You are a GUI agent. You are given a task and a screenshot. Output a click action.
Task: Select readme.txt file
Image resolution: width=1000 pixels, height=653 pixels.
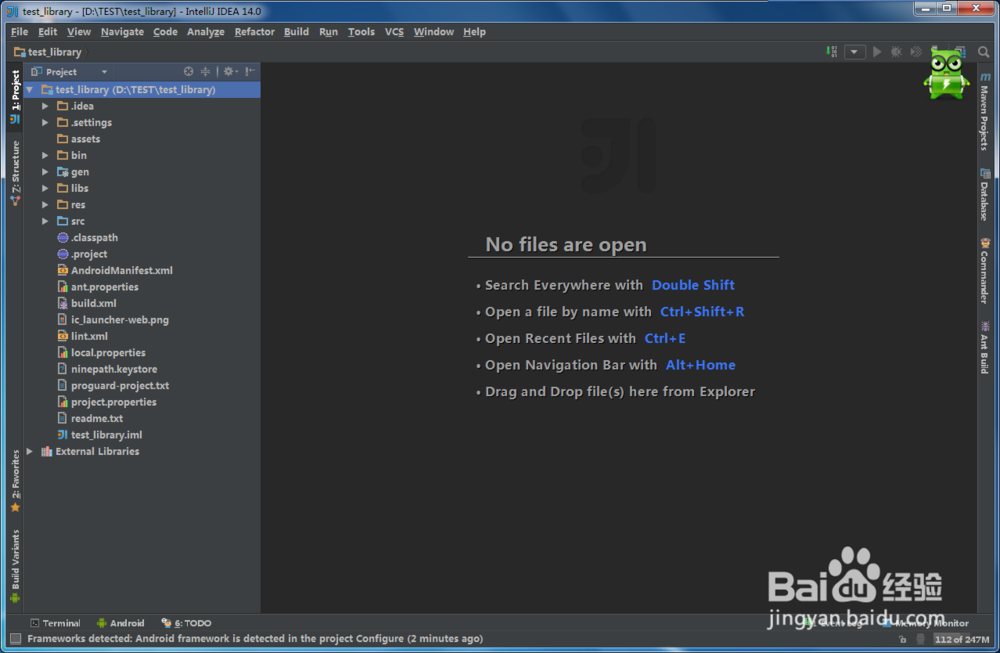click(x=90, y=419)
